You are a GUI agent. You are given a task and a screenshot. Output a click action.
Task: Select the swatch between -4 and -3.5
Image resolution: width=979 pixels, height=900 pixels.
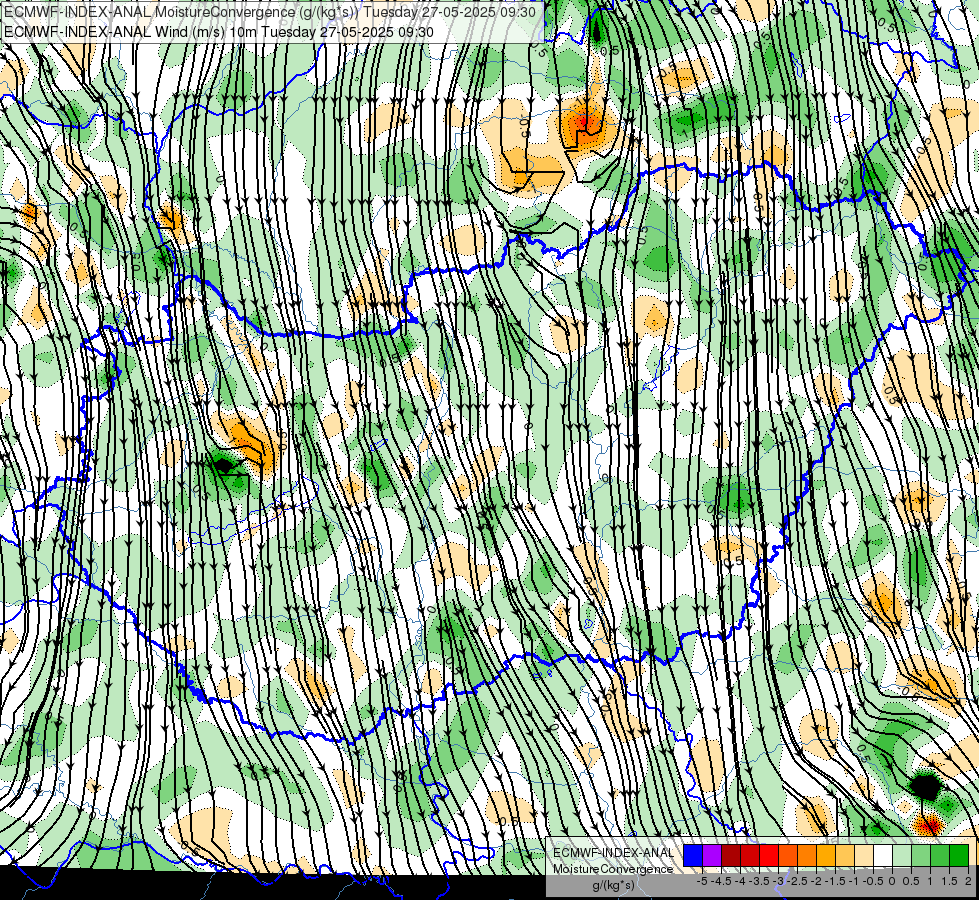point(750,855)
